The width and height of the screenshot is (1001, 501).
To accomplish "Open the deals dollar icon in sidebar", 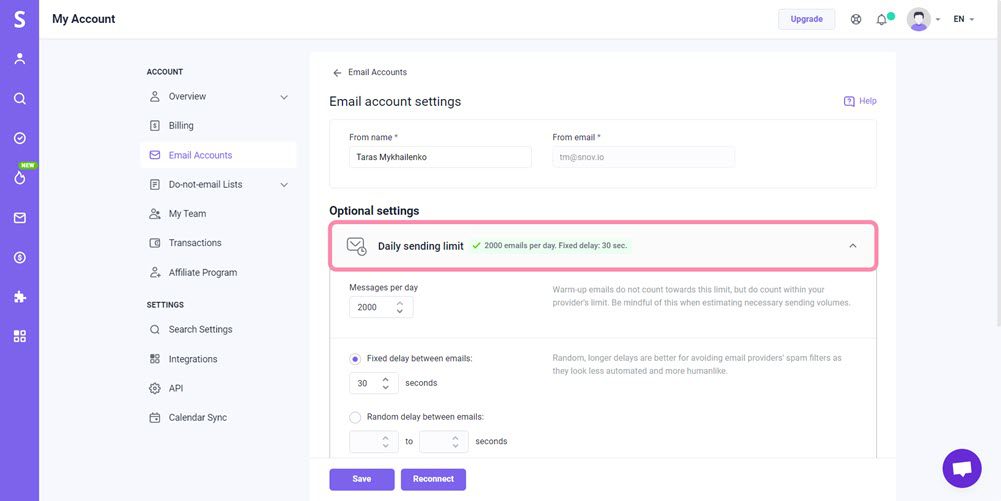I will click(20, 257).
